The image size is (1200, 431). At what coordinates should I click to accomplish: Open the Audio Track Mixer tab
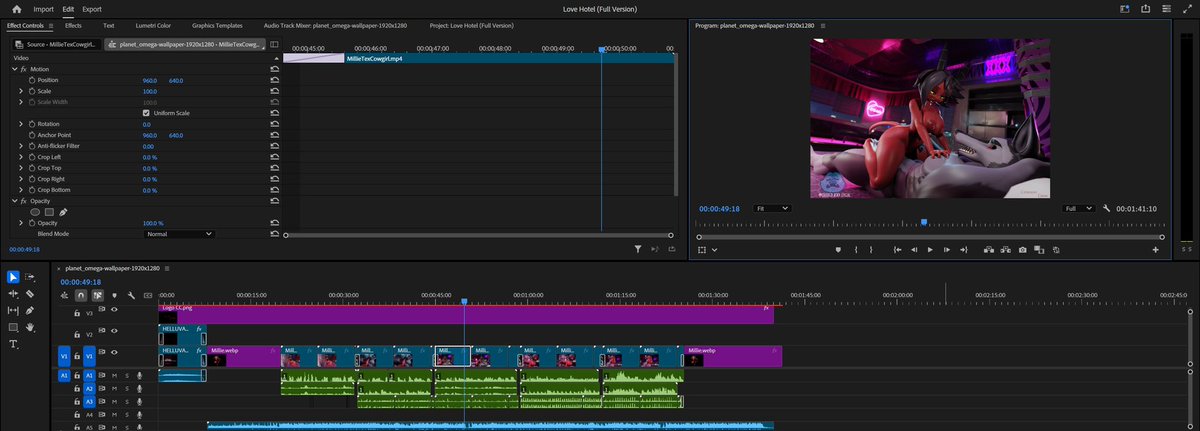click(334, 24)
